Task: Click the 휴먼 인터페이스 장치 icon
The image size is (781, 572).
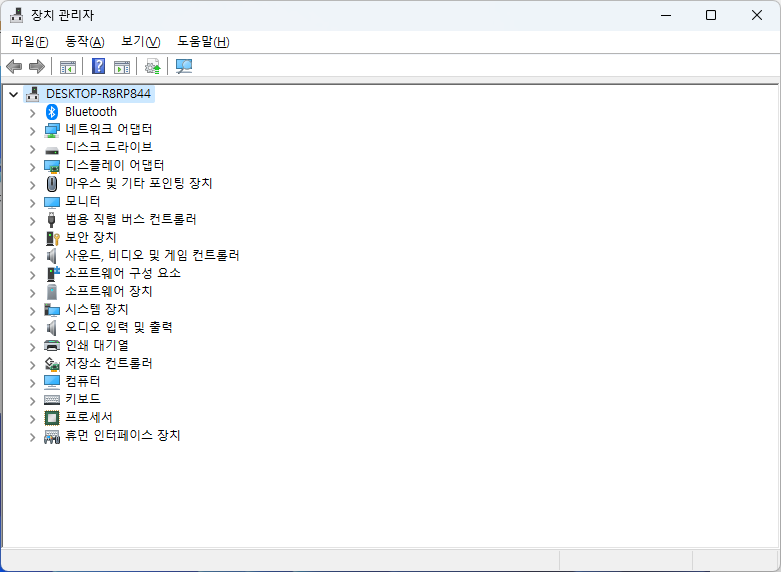Action: 52,436
